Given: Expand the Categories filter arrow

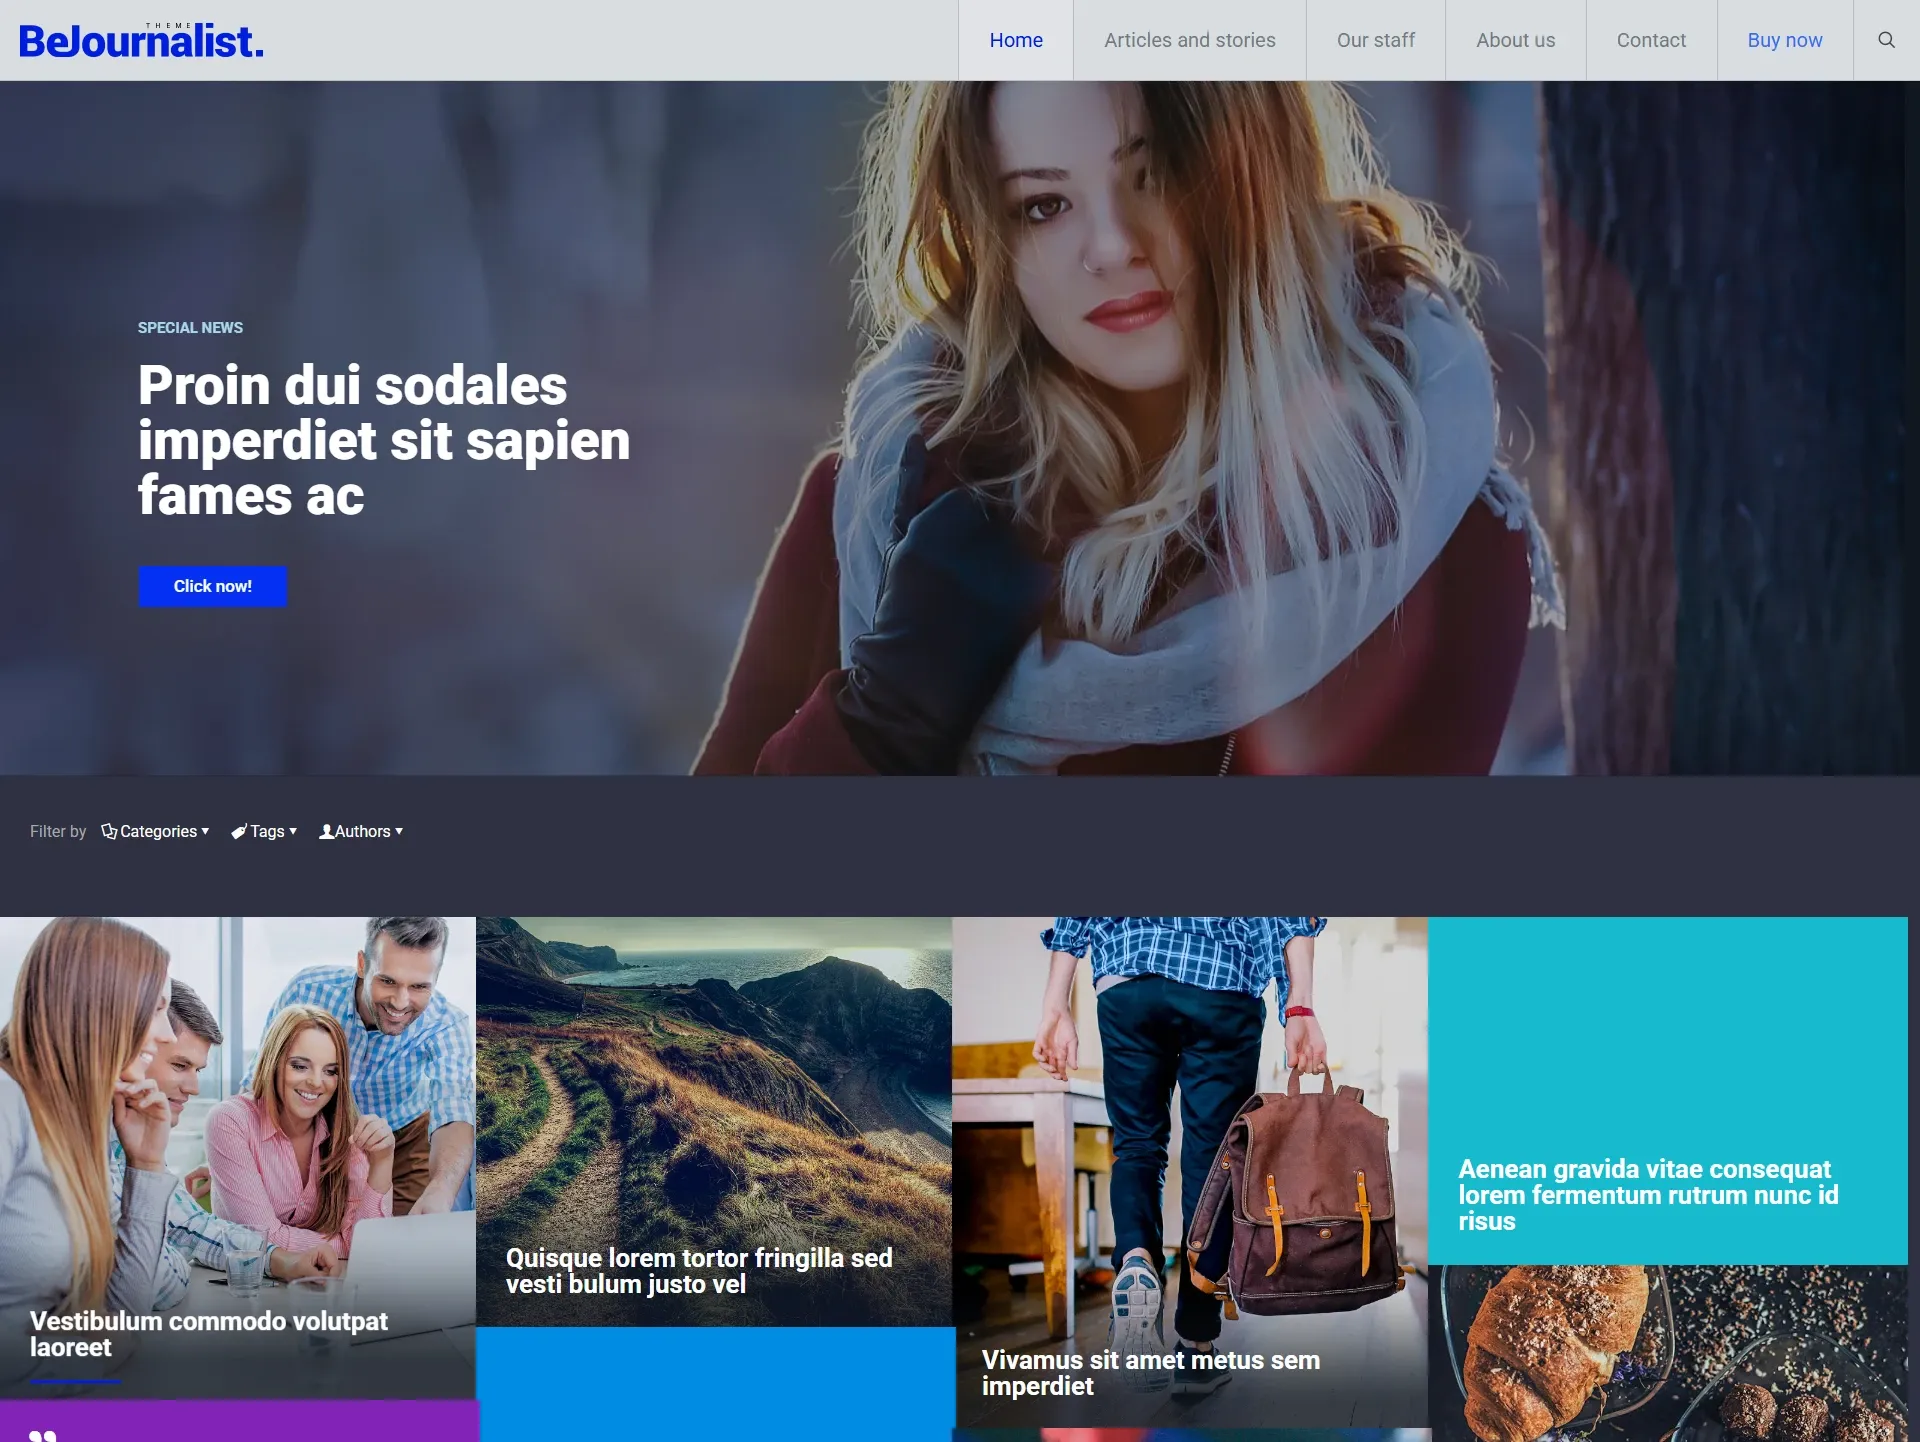Looking at the screenshot, I should pyautogui.click(x=205, y=831).
